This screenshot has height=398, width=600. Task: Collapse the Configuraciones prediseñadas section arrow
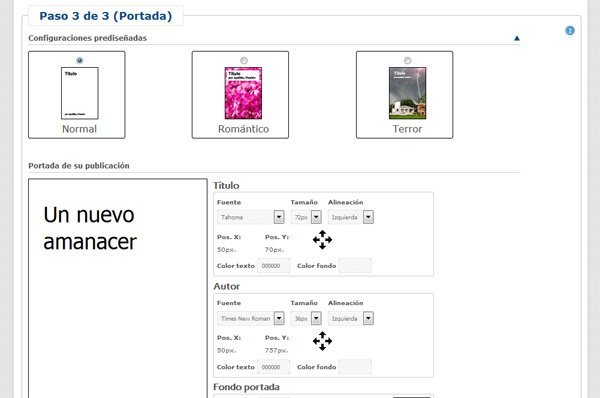coord(517,38)
